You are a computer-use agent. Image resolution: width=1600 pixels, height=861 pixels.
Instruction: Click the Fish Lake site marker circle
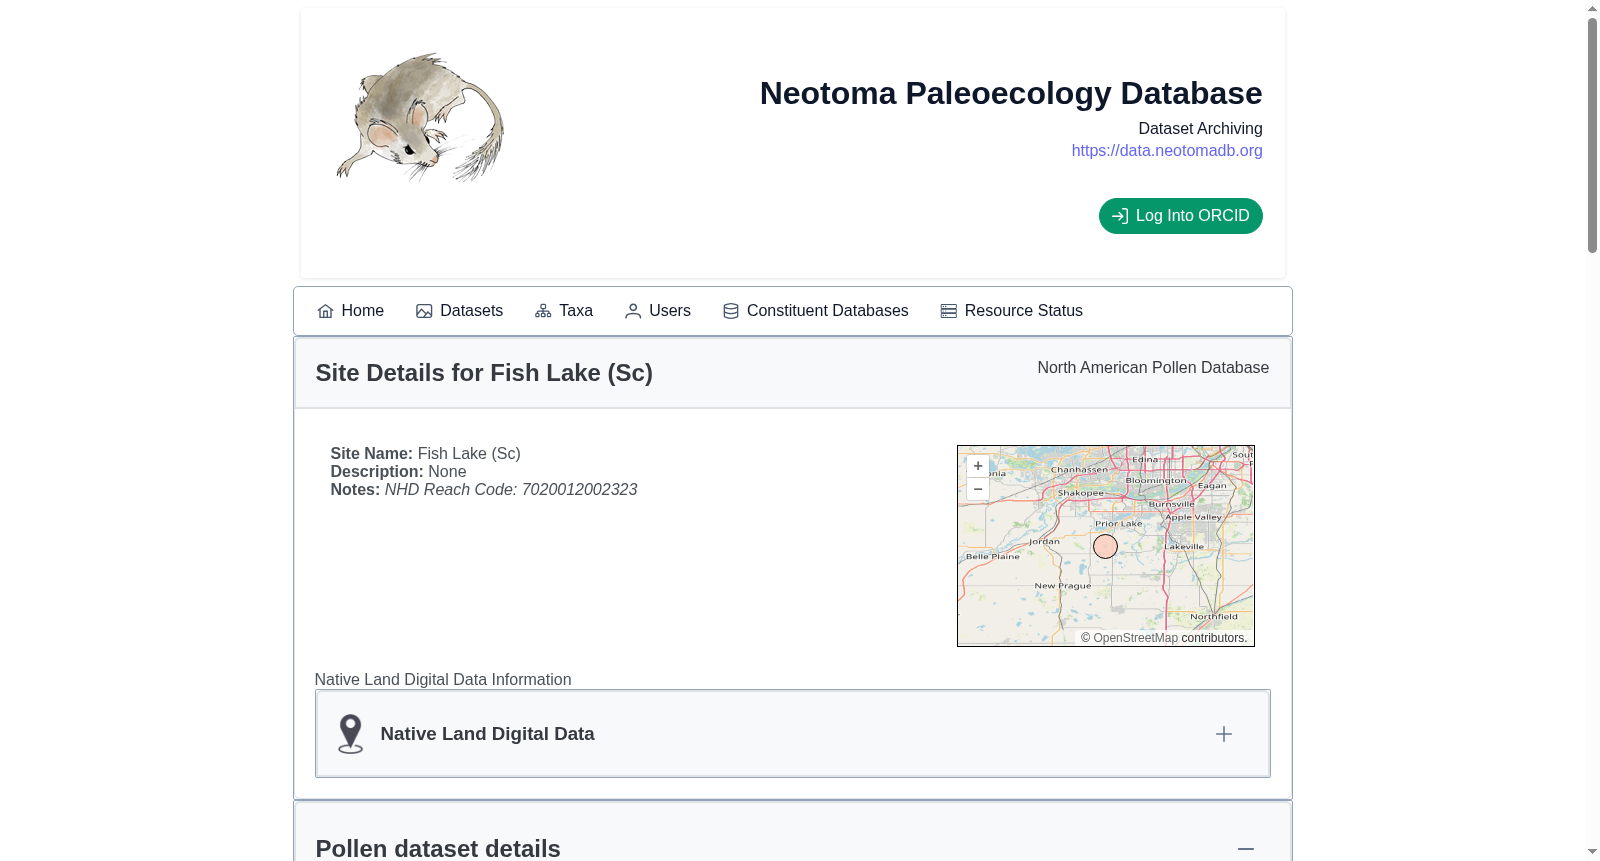[x=1105, y=546]
